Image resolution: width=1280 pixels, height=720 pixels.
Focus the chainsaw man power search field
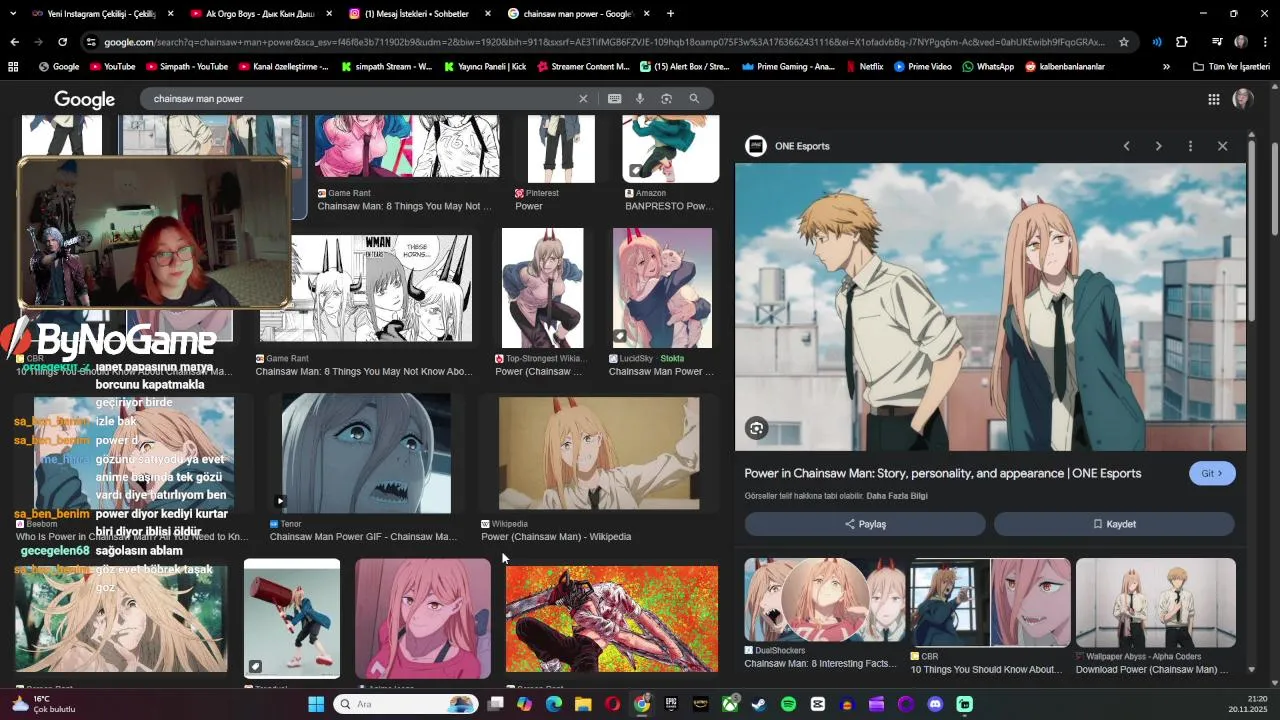click(360, 99)
